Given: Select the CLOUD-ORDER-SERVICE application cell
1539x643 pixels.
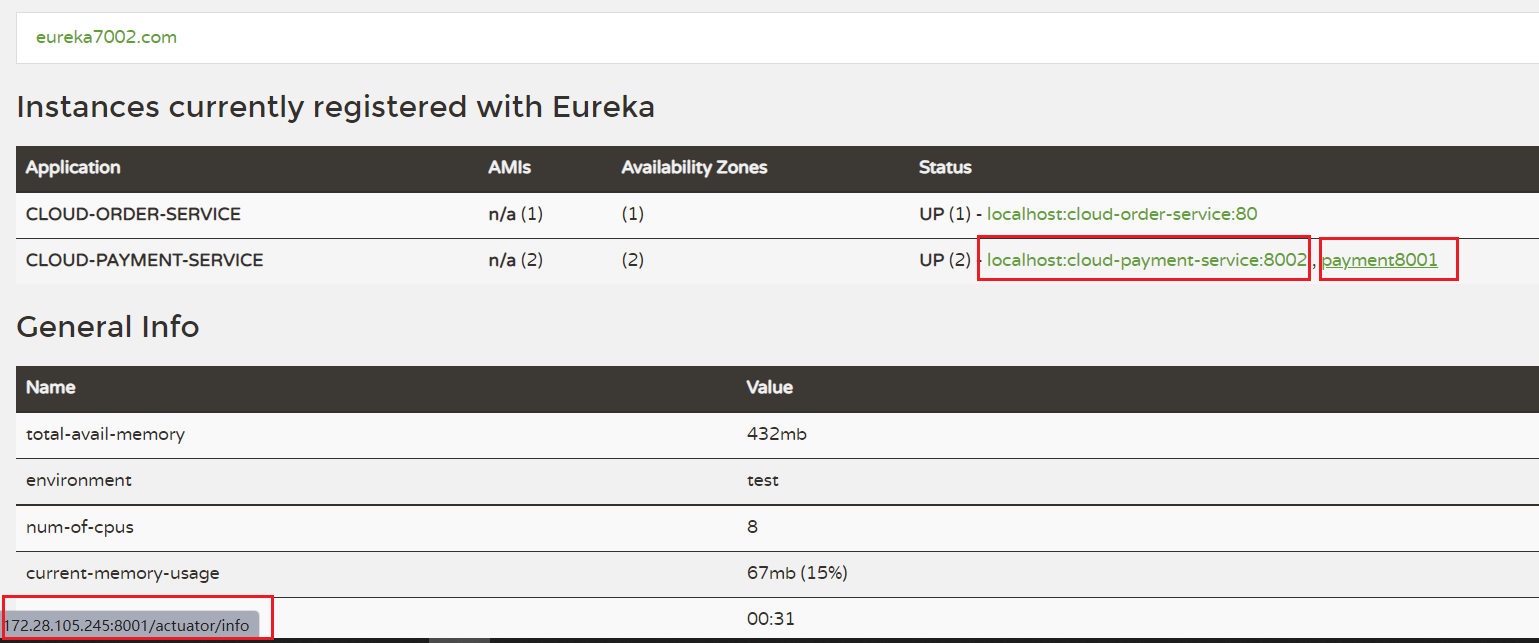Looking at the screenshot, I should 133,214.
